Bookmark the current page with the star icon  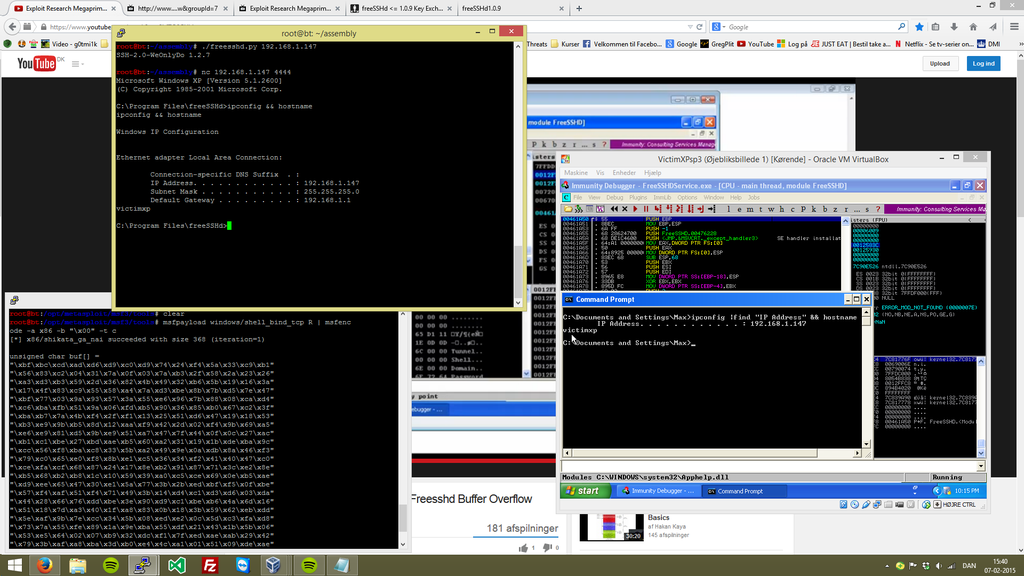tap(919, 27)
